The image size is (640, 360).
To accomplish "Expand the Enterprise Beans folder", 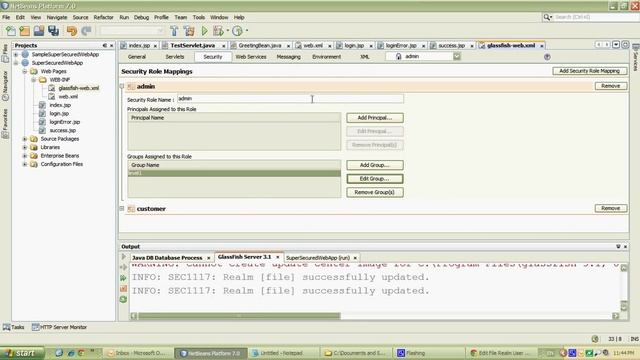I will tap(24, 156).
